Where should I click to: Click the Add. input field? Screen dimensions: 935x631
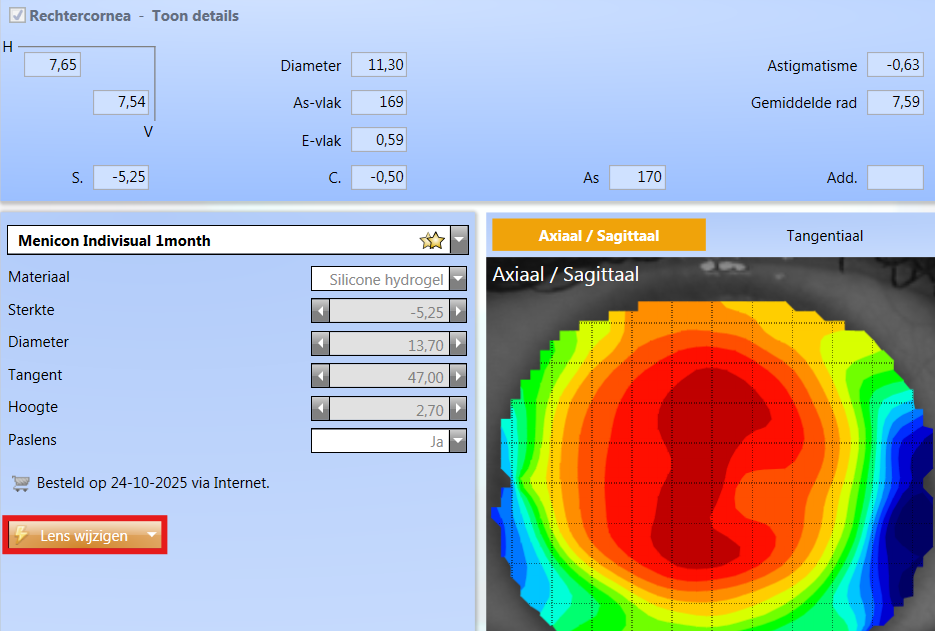[895, 178]
